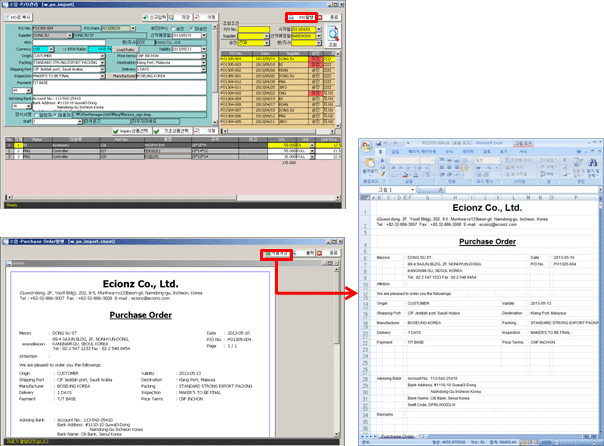The width and height of the screenshot is (604, 446).
Task: Open the Supplier DONG SU dropdown
Action: (x=69, y=35)
